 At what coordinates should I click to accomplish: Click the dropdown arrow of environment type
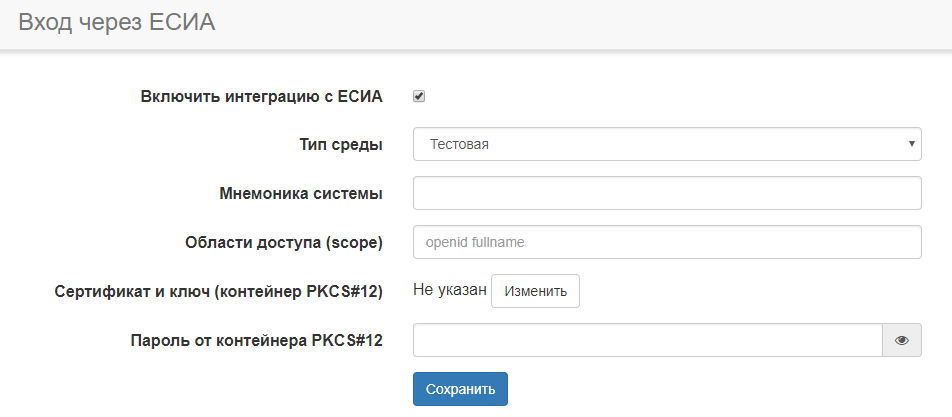click(x=911, y=144)
